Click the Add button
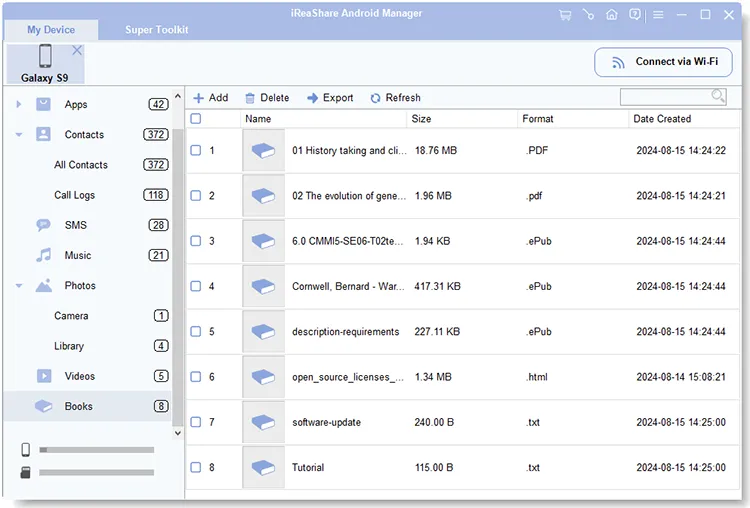This screenshot has height=508, width=750. pos(210,98)
